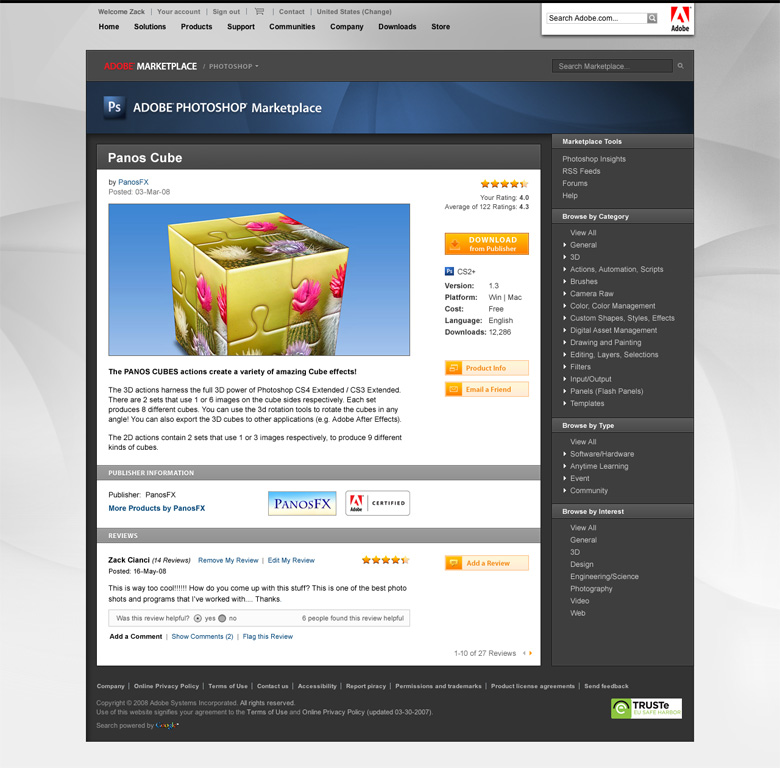Image resolution: width=780 pixels, height=768 pixels.
Task: Open the Store menu
Action: pos(441,27)
